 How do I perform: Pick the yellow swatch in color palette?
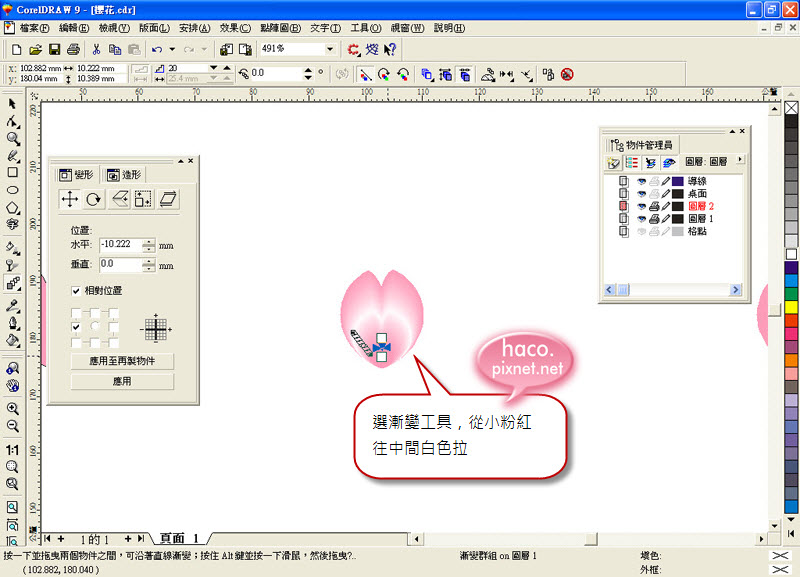coord(791,307)
